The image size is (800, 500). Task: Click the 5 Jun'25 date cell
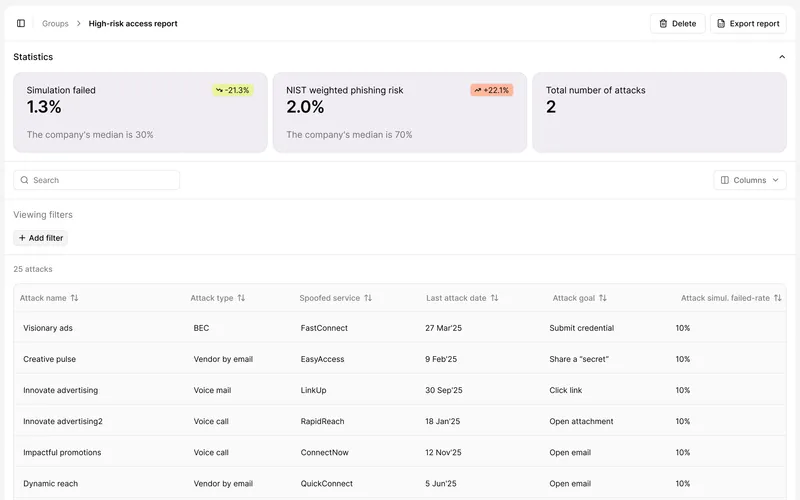(x=441, y=484)
